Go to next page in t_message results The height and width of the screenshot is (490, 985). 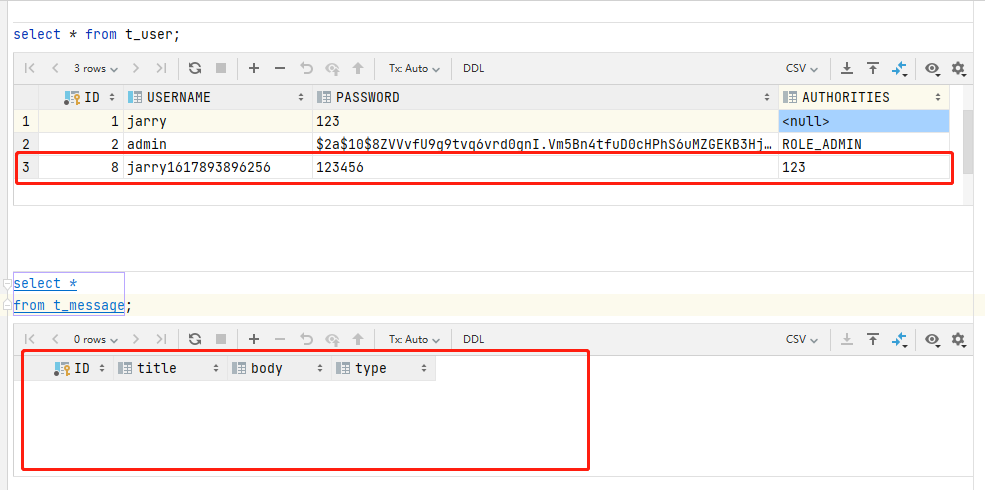coord(136,339)
